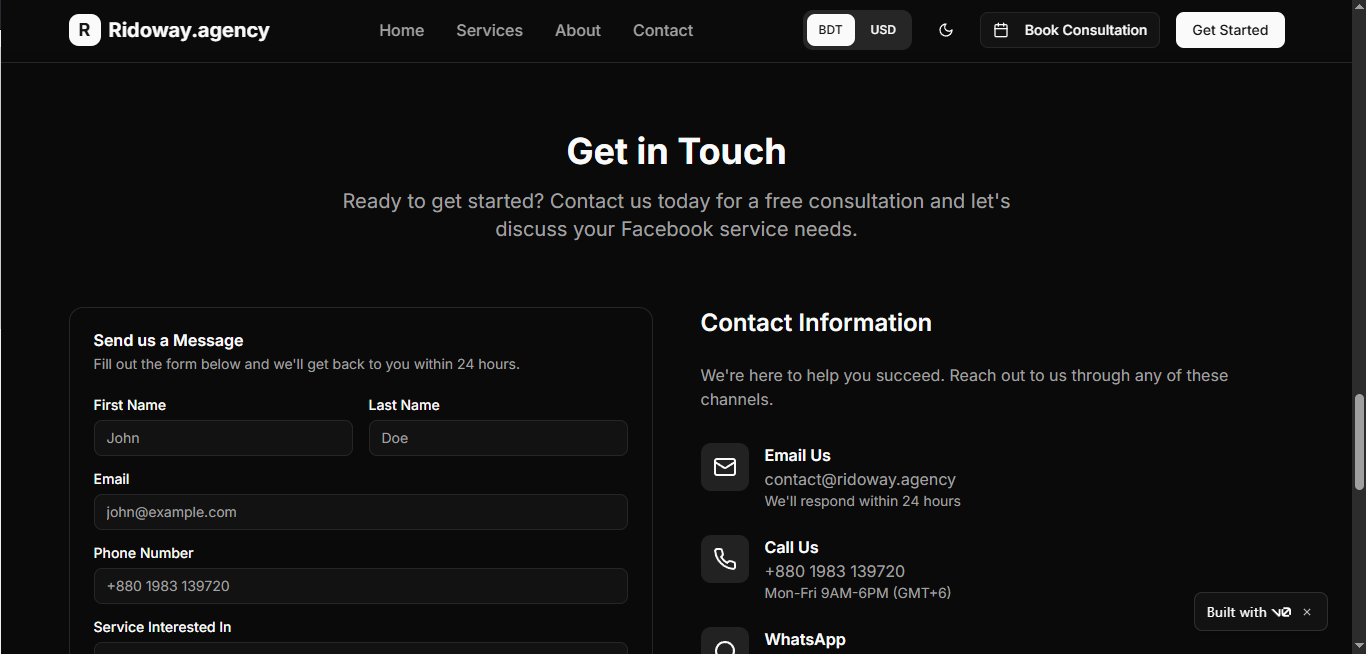
Task: Go to Home in navigation
Action: pos(402,31)
